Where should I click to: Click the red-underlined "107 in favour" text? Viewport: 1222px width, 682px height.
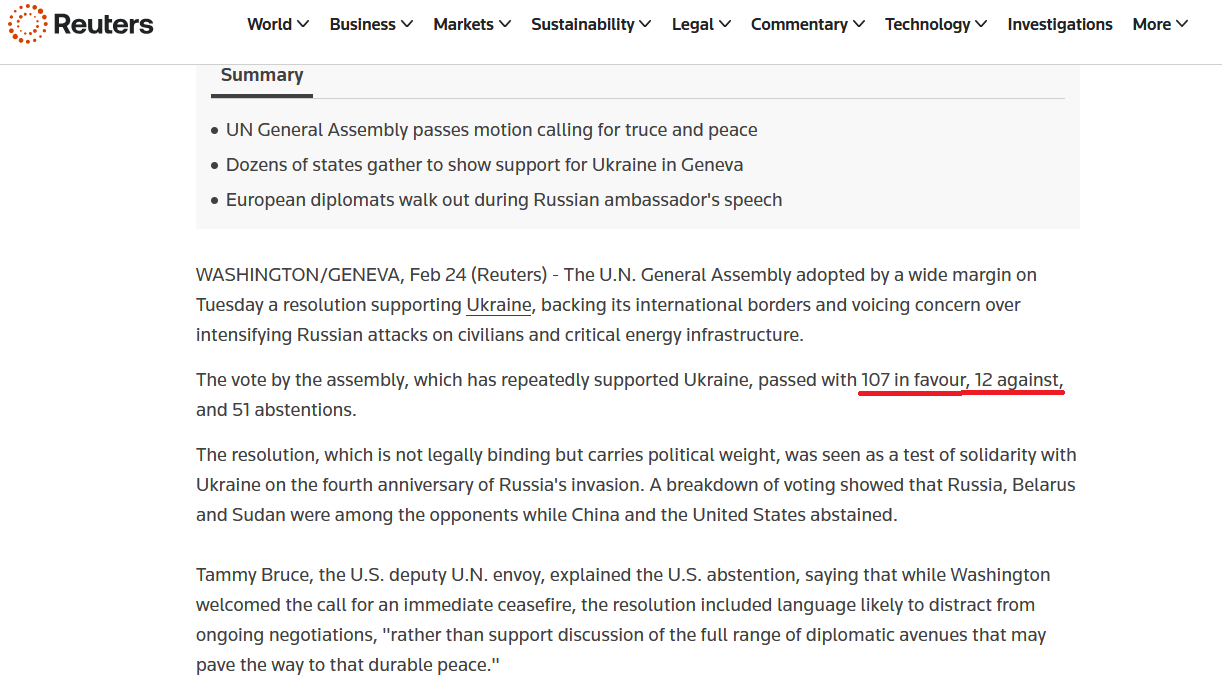point(912,380)
